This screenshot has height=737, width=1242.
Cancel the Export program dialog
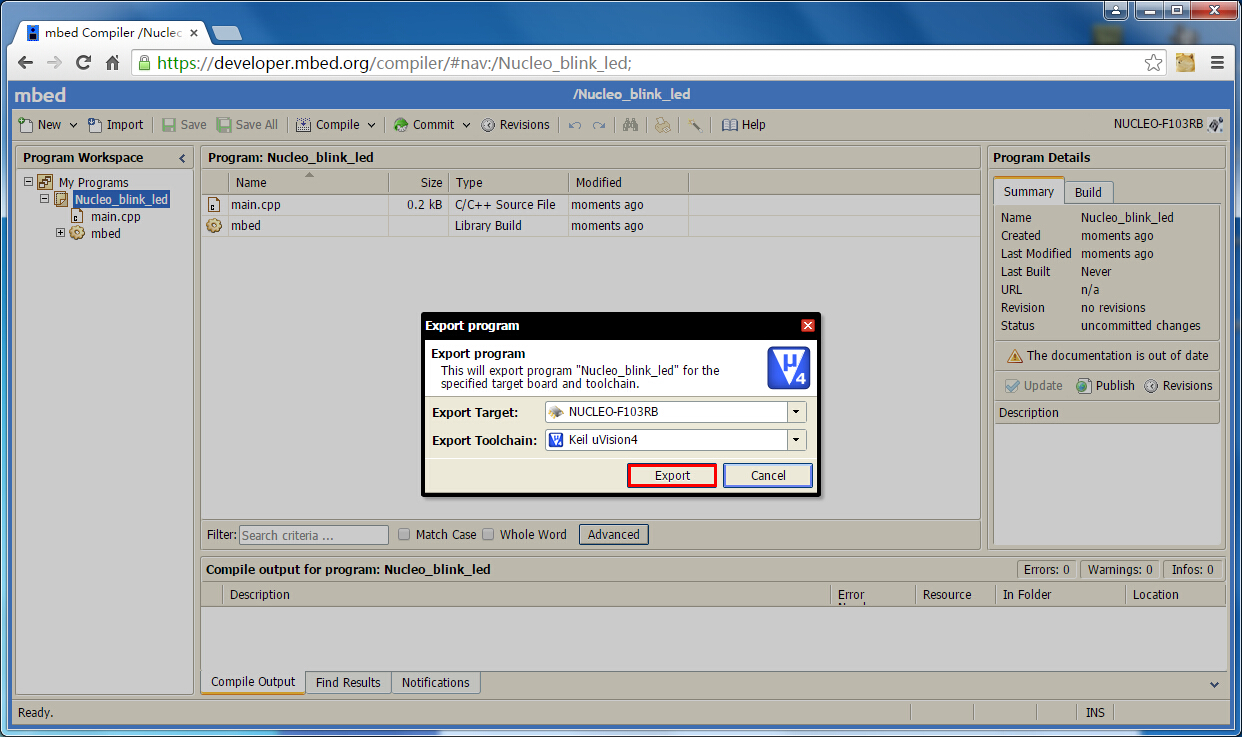point(767,476)
